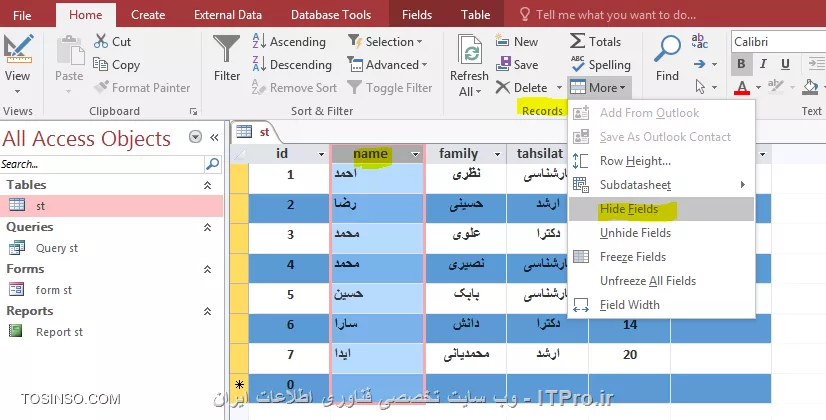Click the Find magnifier icon

[x=667, y=50]
